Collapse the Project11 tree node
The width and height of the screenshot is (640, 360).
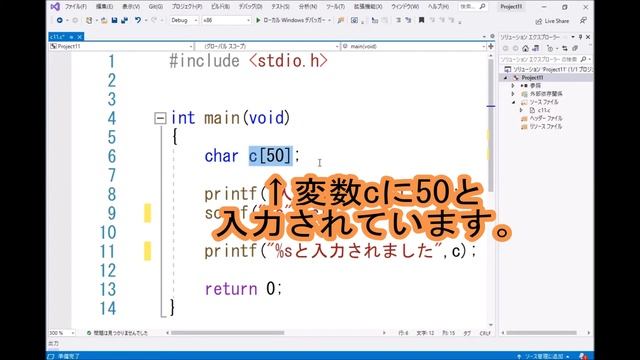tap(506, 78)
